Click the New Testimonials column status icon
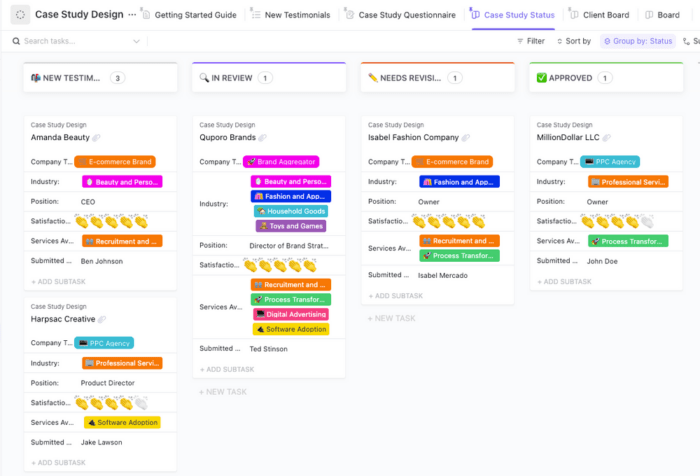This screenshot has width=700, height=476. (36, 78)
